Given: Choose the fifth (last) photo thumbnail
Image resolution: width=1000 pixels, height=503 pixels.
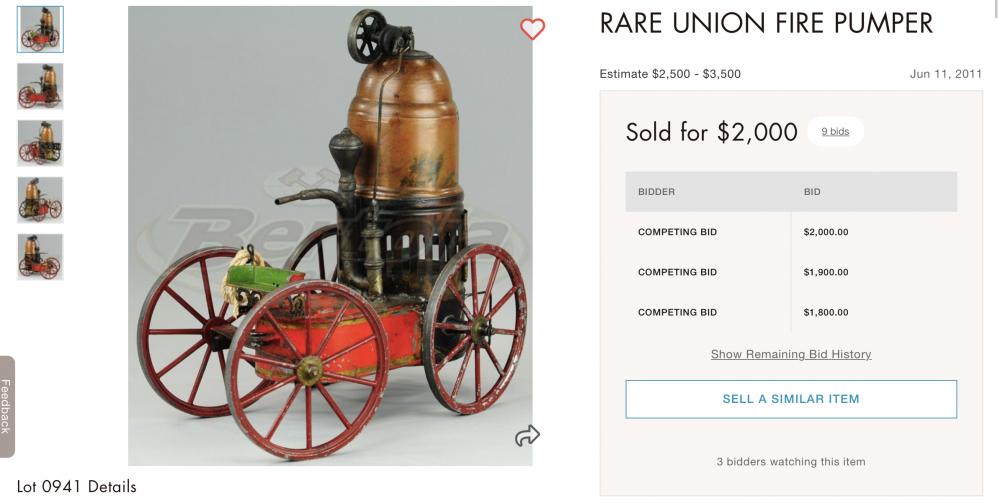Looking at the screenshot, I should point(40,257).
